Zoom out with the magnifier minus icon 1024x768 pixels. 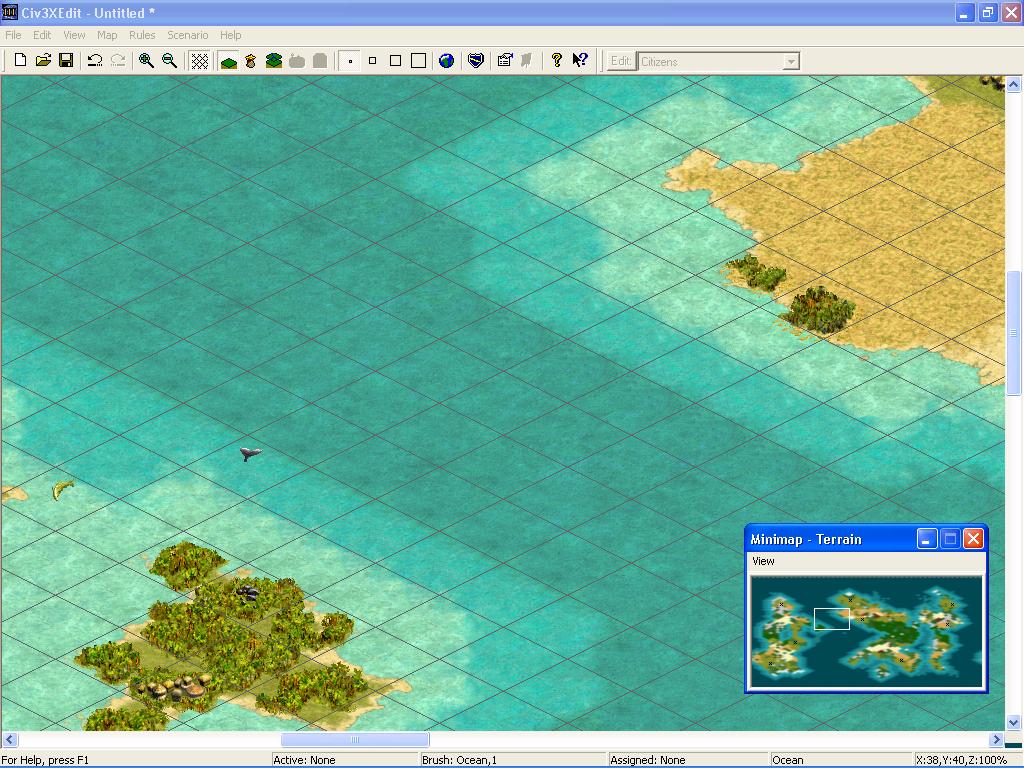click(x=169, y=61)
